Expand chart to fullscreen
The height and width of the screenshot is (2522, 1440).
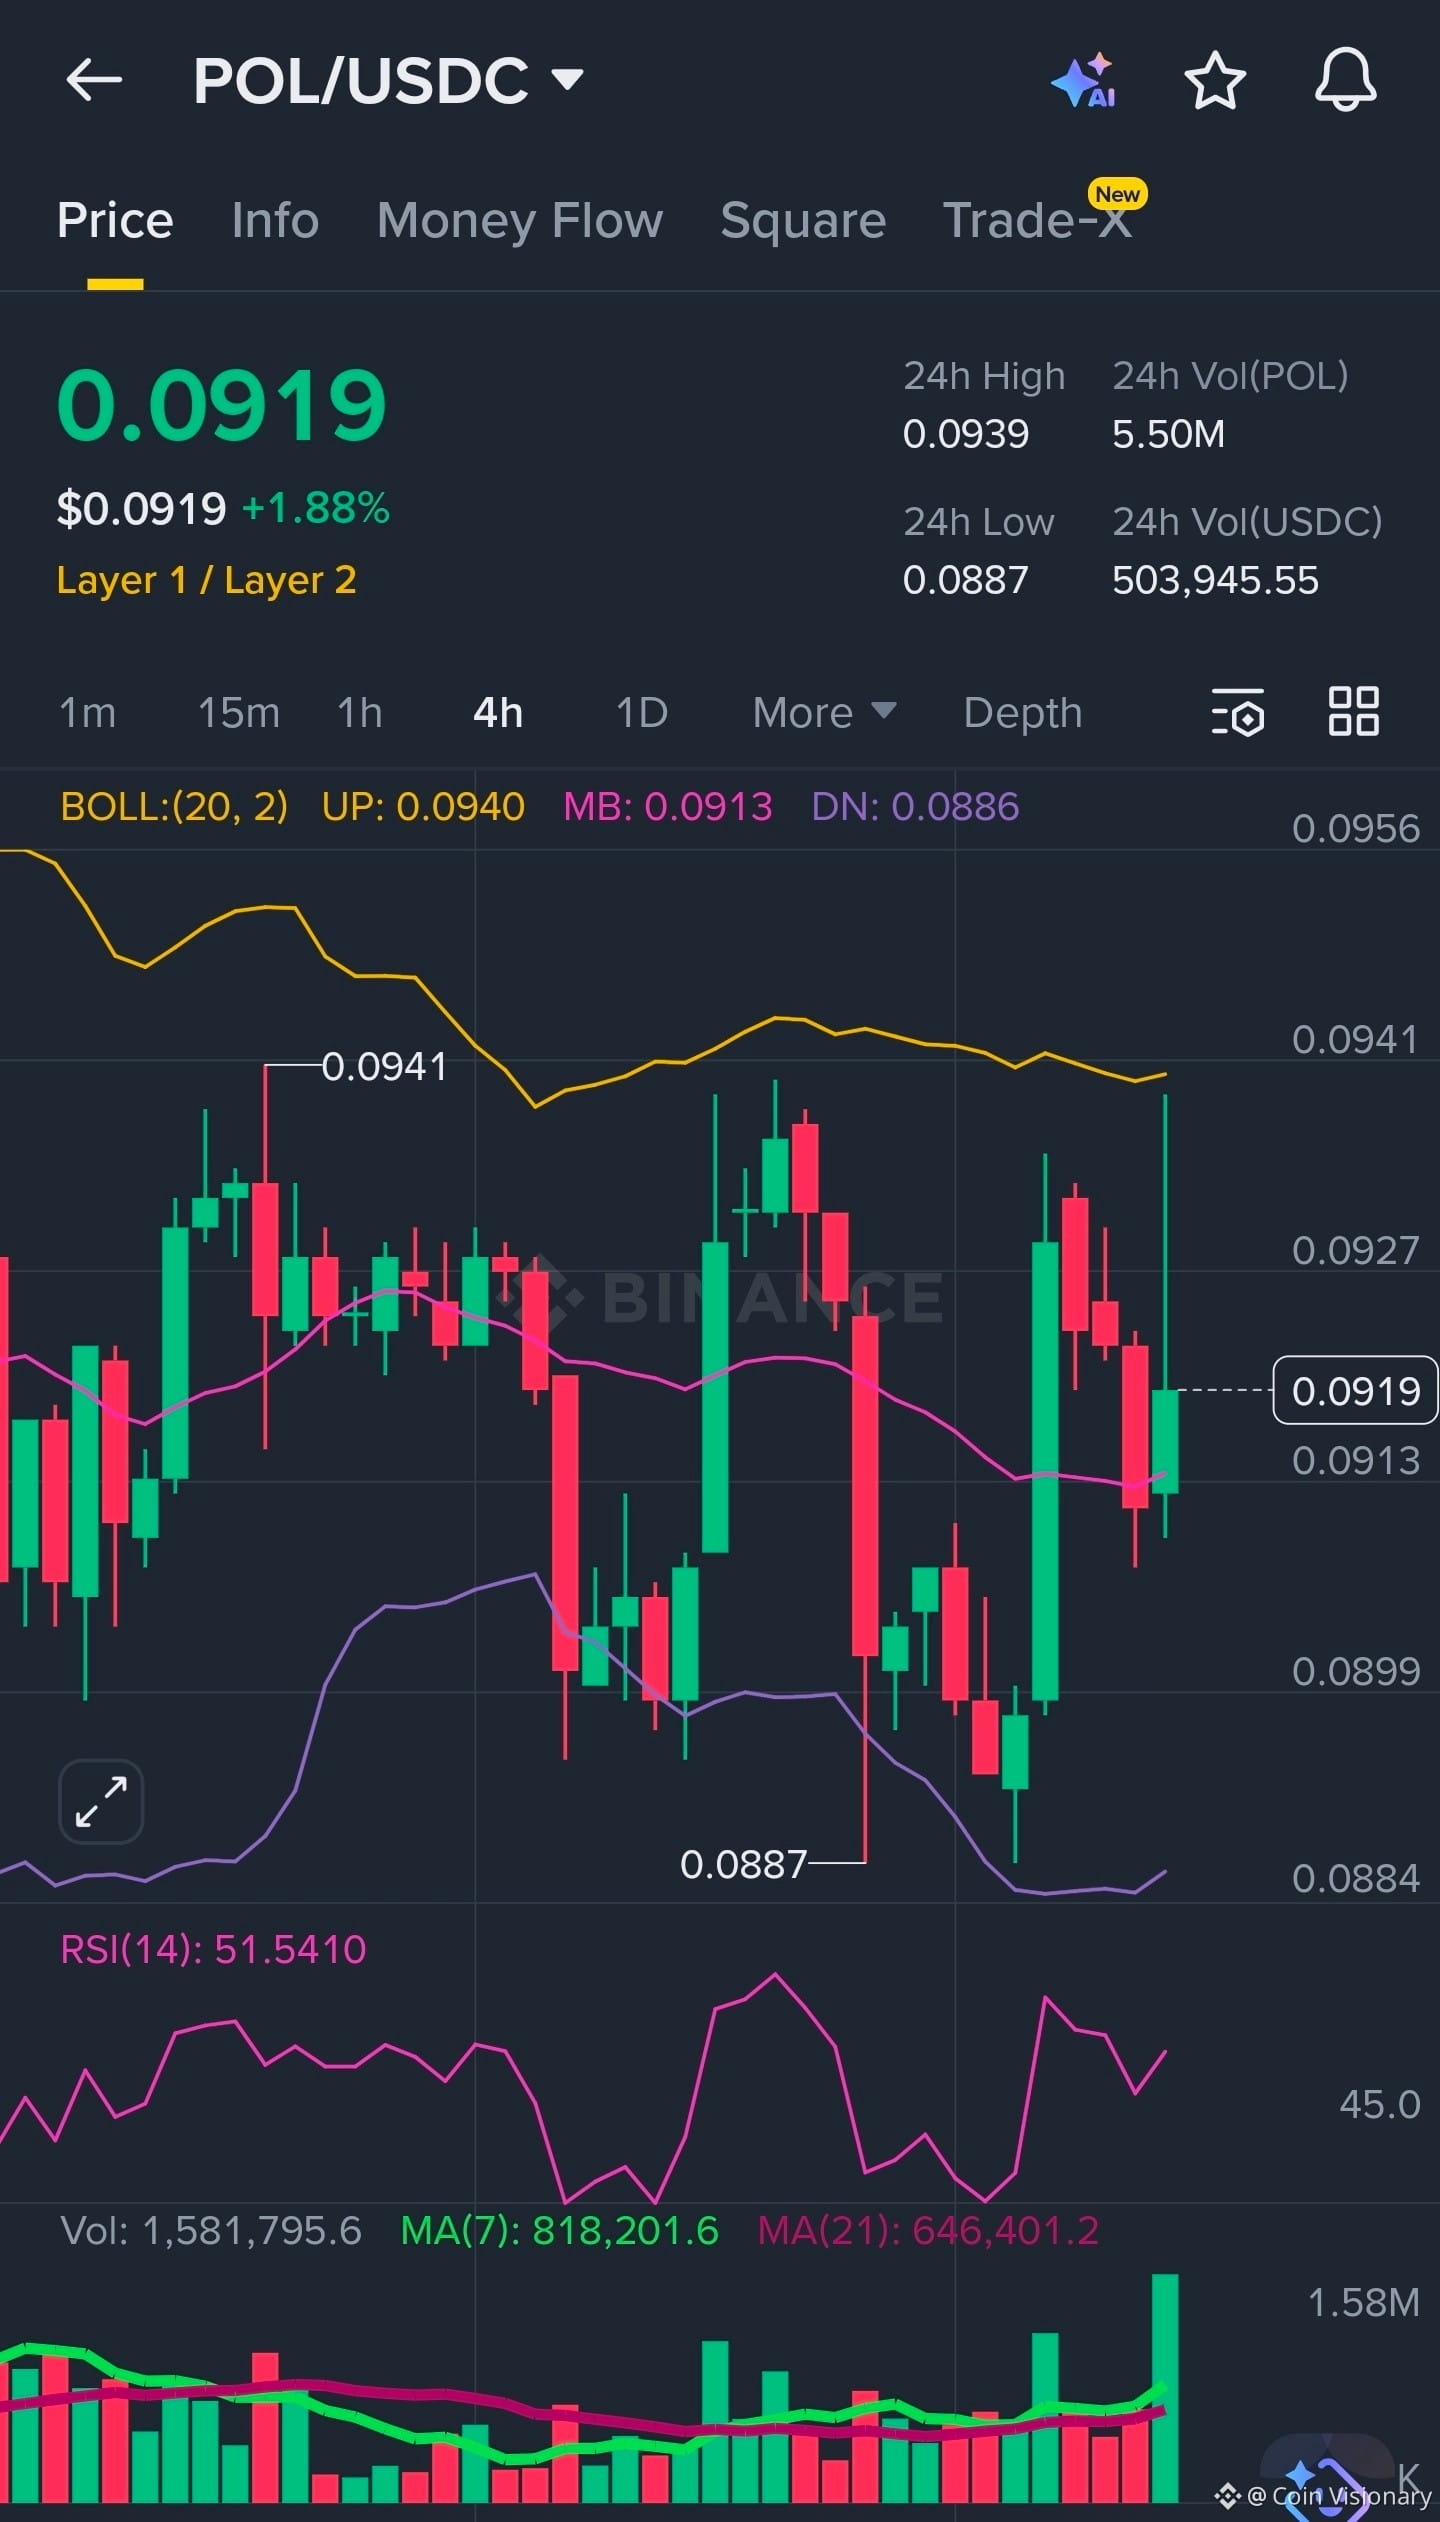point(101,1801)
